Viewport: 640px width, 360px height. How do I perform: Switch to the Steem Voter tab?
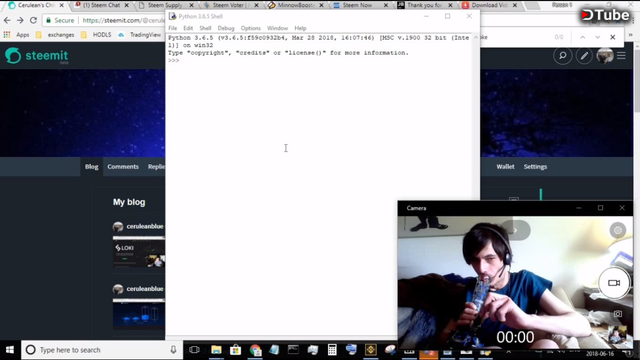coord(228,5)
